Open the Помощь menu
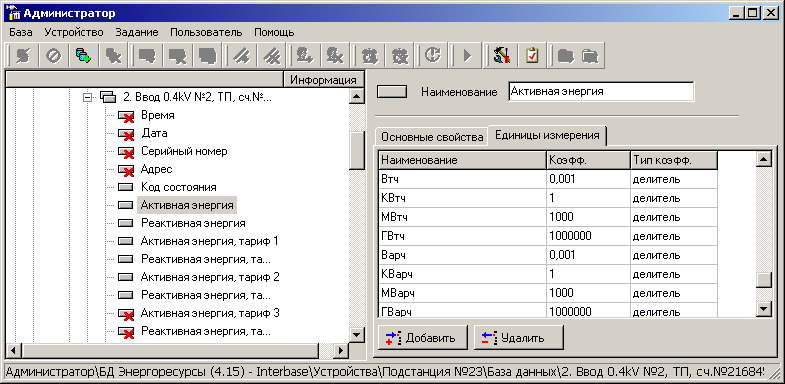The height and width of the screenshot is (384, 785). click(x=274, y=33)
